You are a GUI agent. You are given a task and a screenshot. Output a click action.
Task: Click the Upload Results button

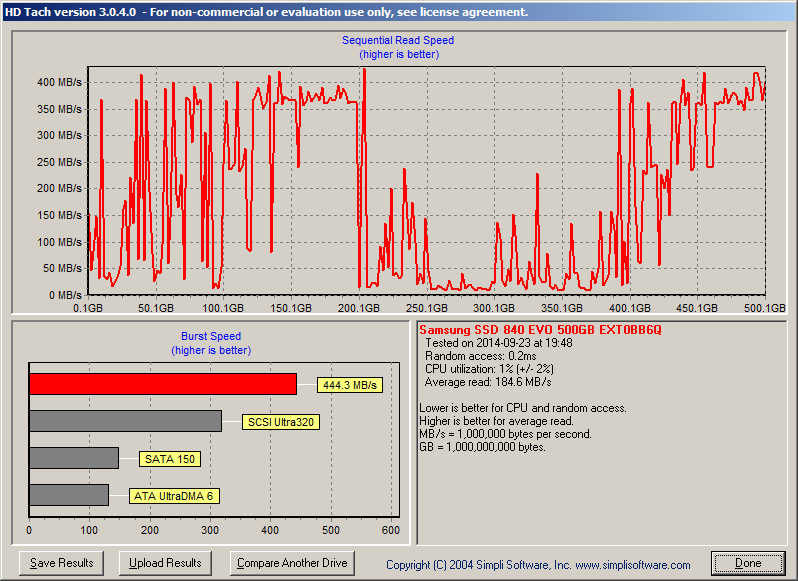(165, 563)
